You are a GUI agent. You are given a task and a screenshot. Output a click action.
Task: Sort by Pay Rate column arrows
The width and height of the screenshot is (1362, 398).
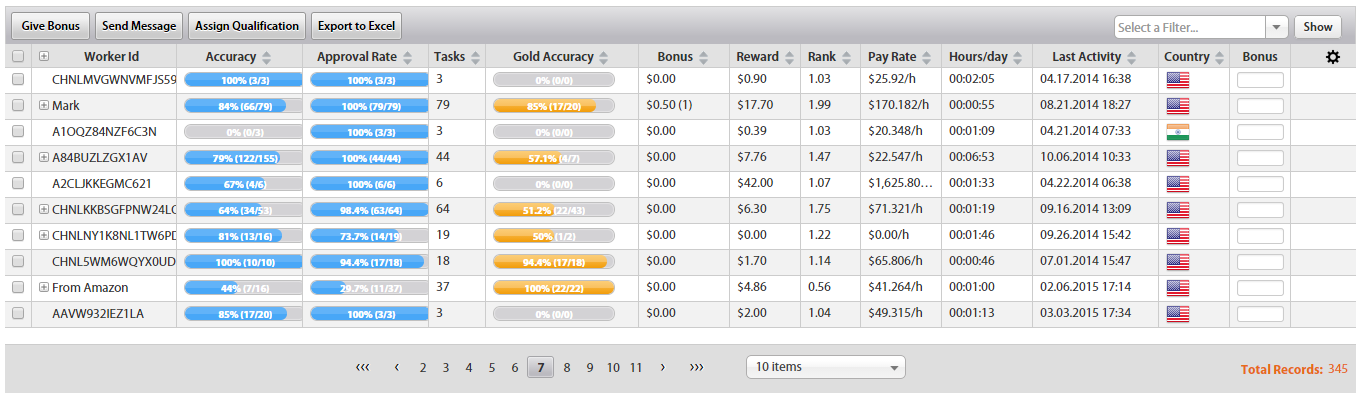[x=926, y=58]
